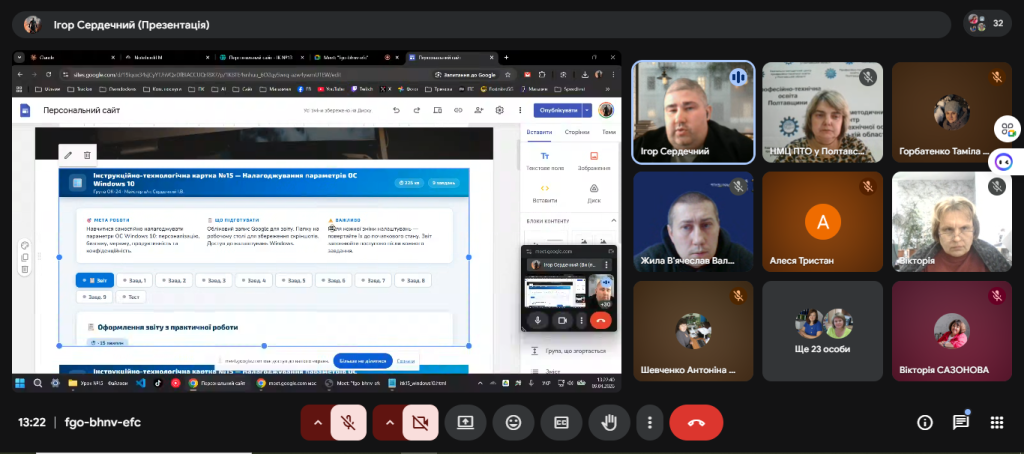This screenshot has height=454, width=1024.
Task: Click the present screen icon
Action: (x=465, y=422)
